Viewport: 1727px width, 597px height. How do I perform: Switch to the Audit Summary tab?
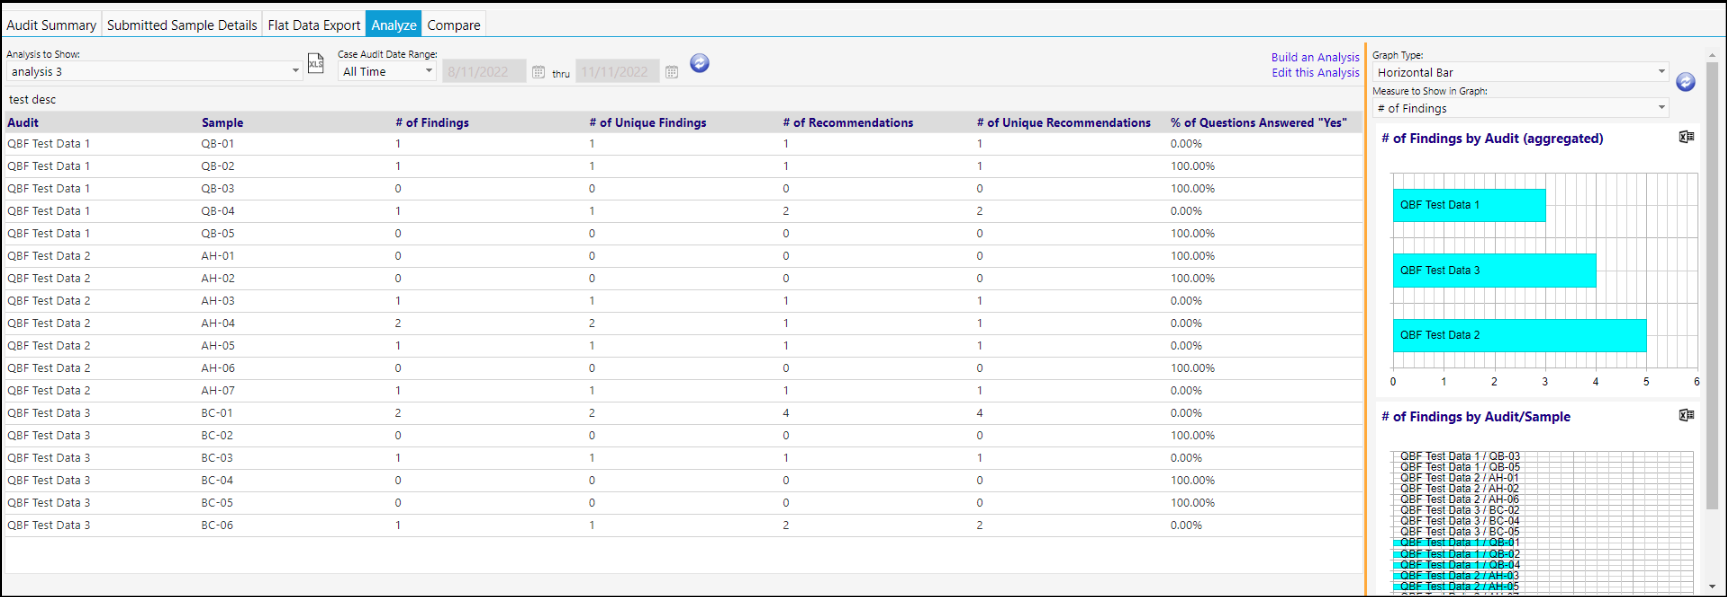coord(51,25)
